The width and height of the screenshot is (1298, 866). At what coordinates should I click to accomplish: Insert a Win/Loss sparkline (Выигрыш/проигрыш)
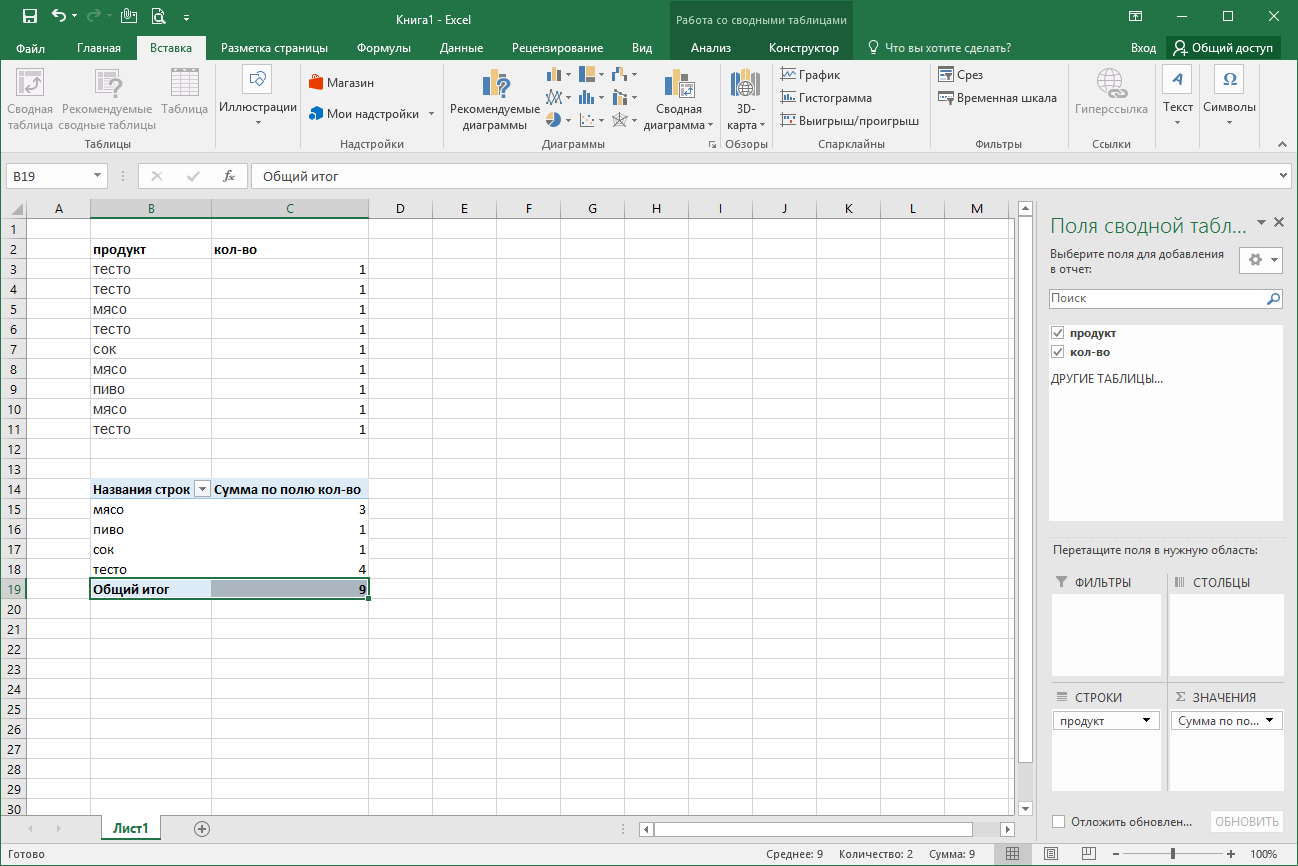click(850, 121)
